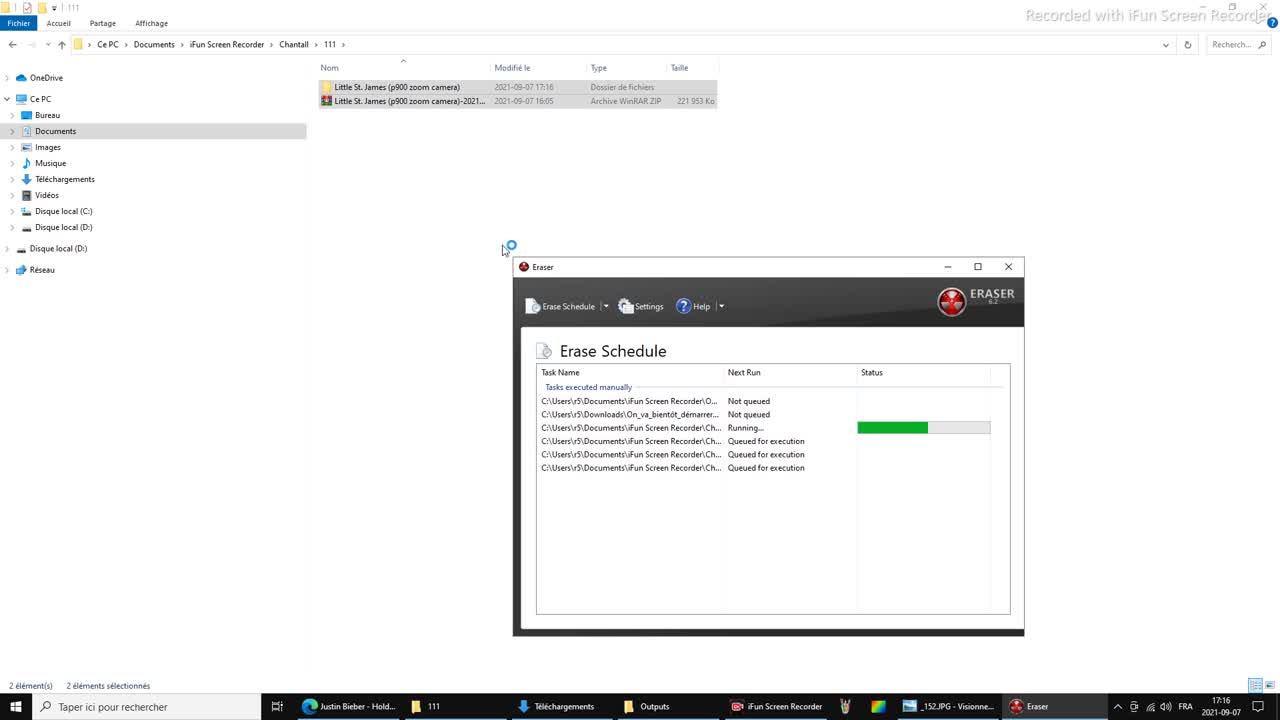Expand the OneDrive tree node
1280x720 pixels.
pyautogui.click(x=7, y=78)
